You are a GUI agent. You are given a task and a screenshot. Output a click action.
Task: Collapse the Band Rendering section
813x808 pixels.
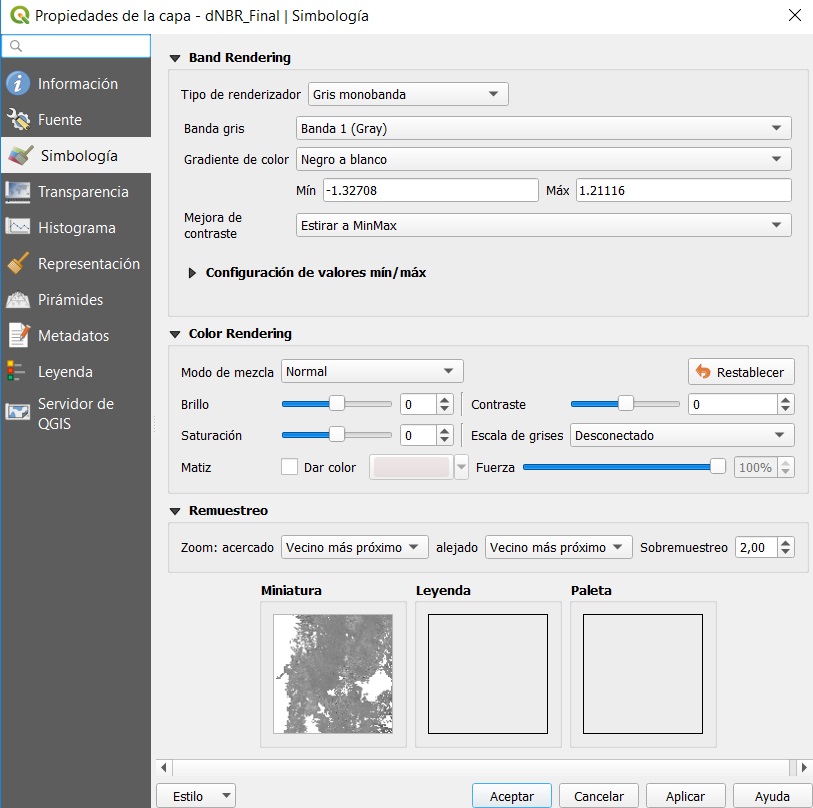pos(176,58)
